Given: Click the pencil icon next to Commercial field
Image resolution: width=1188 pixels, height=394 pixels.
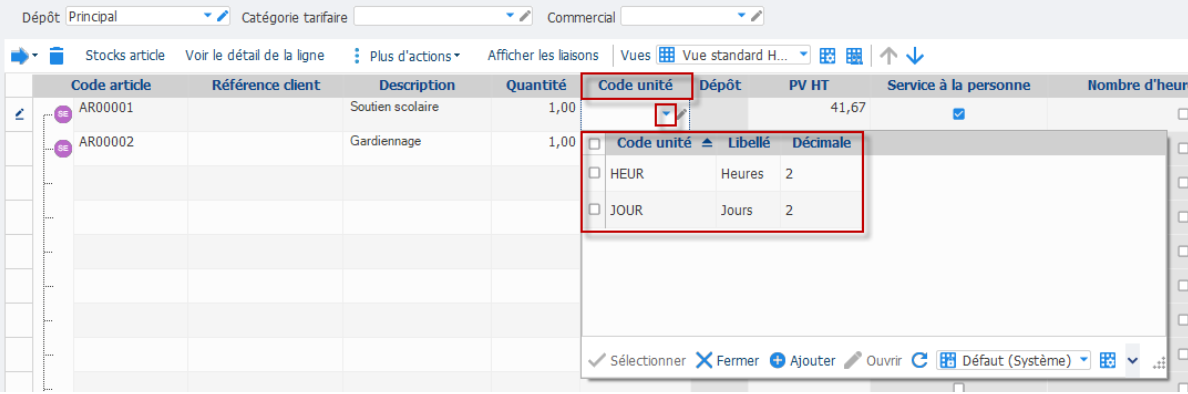Looking at the screenshot, I should 755,16.
